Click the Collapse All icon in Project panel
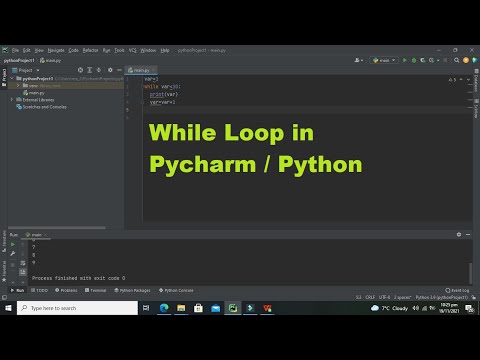 (99, 70)
